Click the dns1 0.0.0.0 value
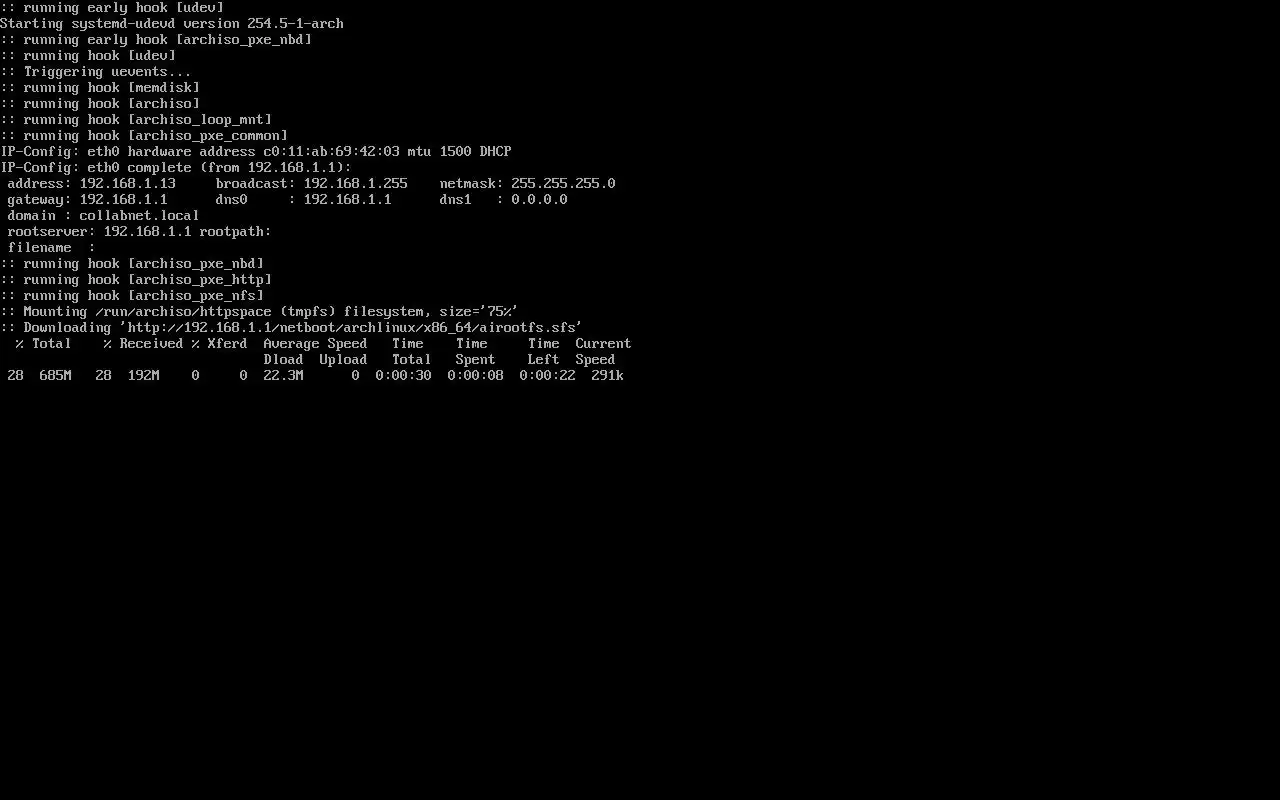The height and width of the screenshot is (800, 1280). click(x=539, y=199)
